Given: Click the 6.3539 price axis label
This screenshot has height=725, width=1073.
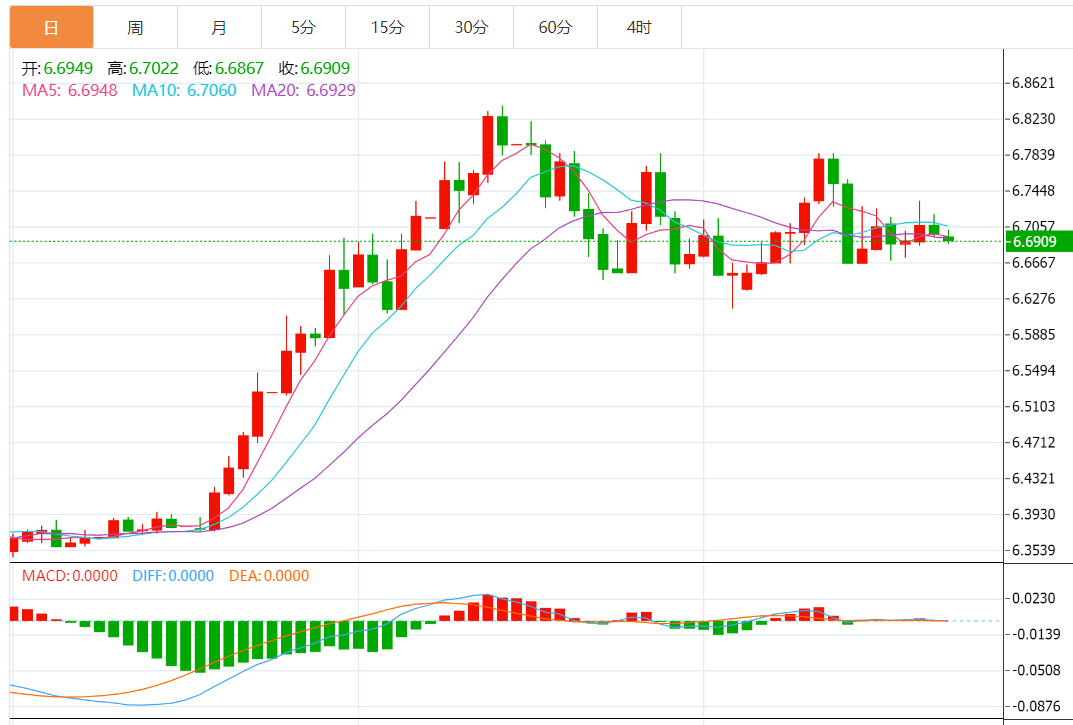Looking at the screenshot, I should point(1034,550).
